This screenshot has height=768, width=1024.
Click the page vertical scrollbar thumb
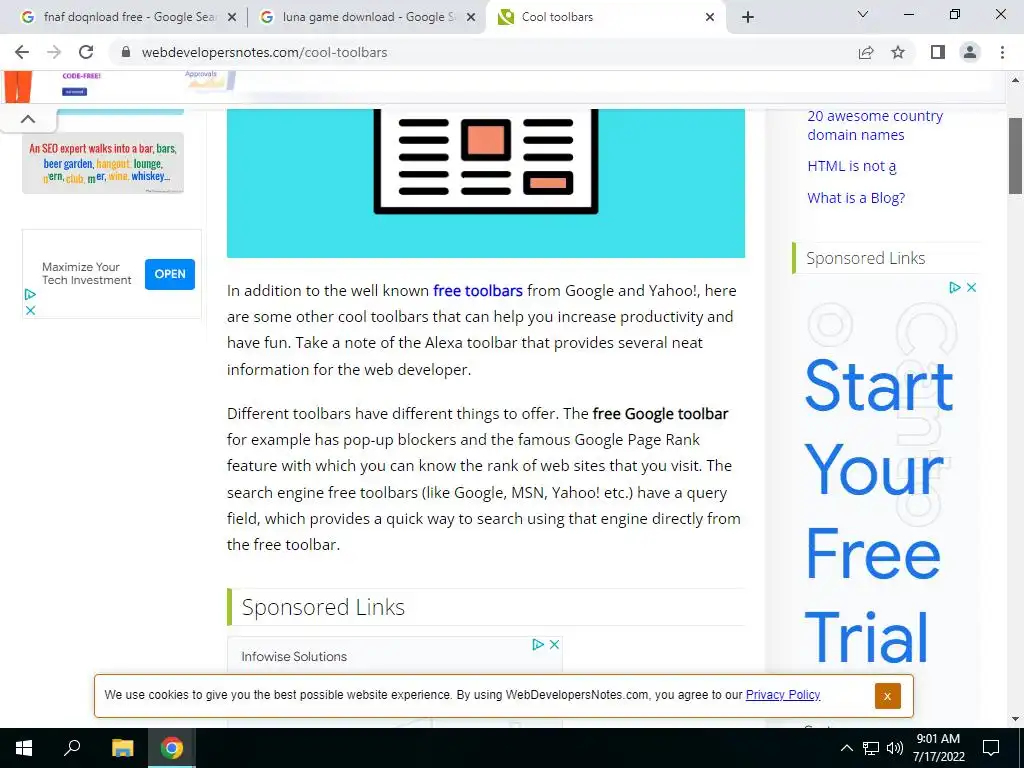pos(1016,156)
